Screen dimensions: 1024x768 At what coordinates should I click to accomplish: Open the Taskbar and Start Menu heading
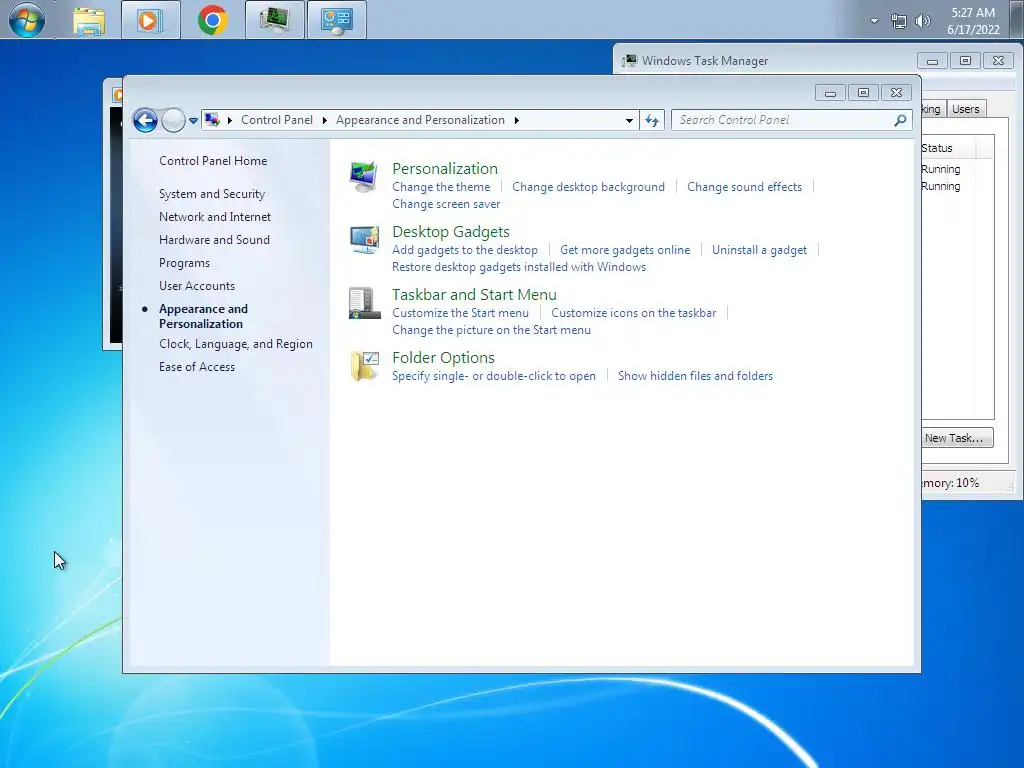pyautogui.click(x=474, y=295)
